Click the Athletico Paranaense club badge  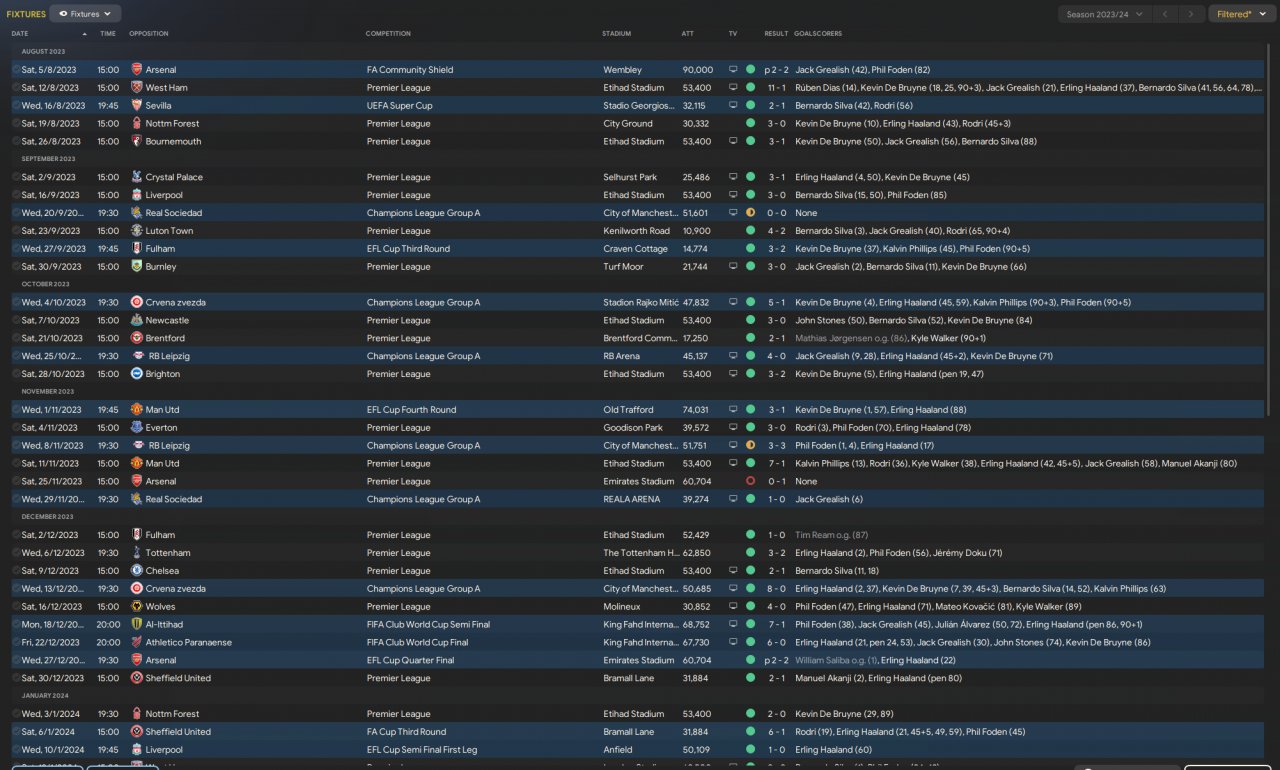coord(136,643)
